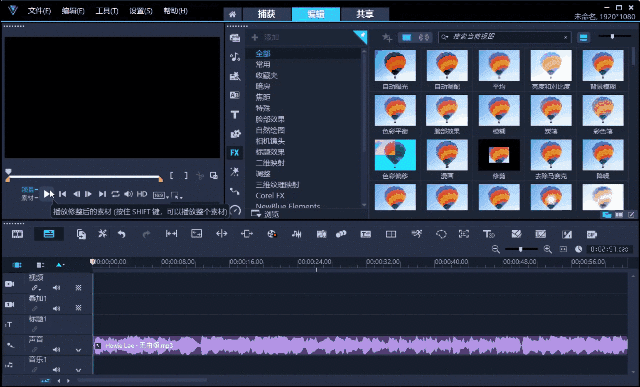Open the customize tools wrench icon
The height and width of the screenshot is (387, 640).
(x=102, y=234)
